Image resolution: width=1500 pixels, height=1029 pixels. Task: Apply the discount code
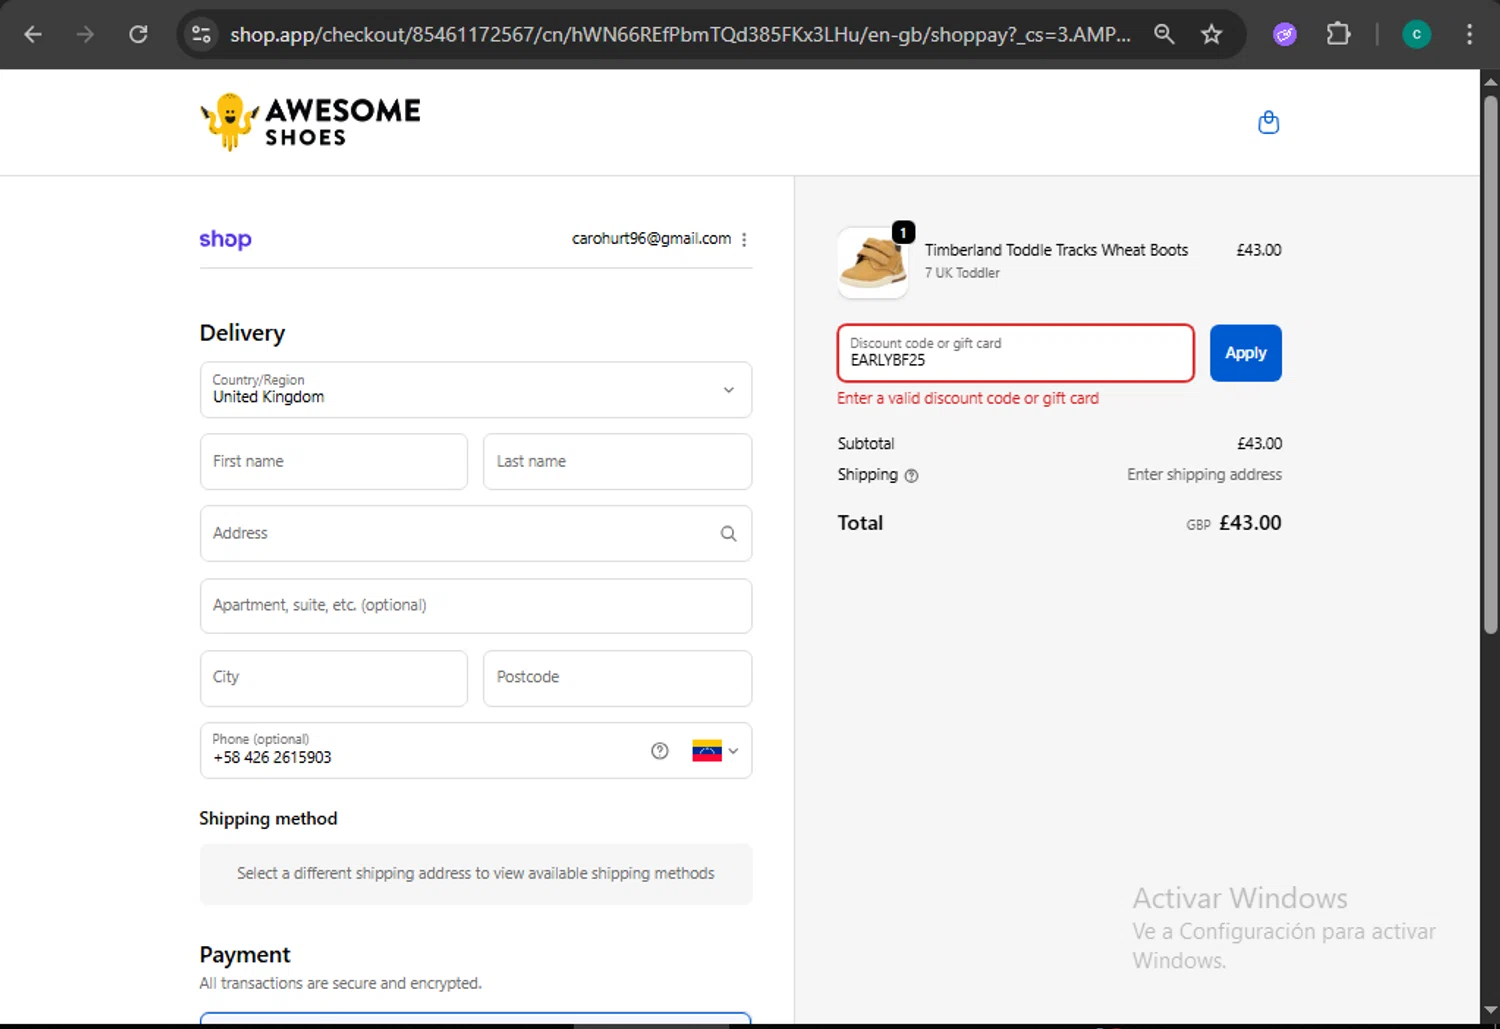pyautogui.click(x=1245, y=353)
